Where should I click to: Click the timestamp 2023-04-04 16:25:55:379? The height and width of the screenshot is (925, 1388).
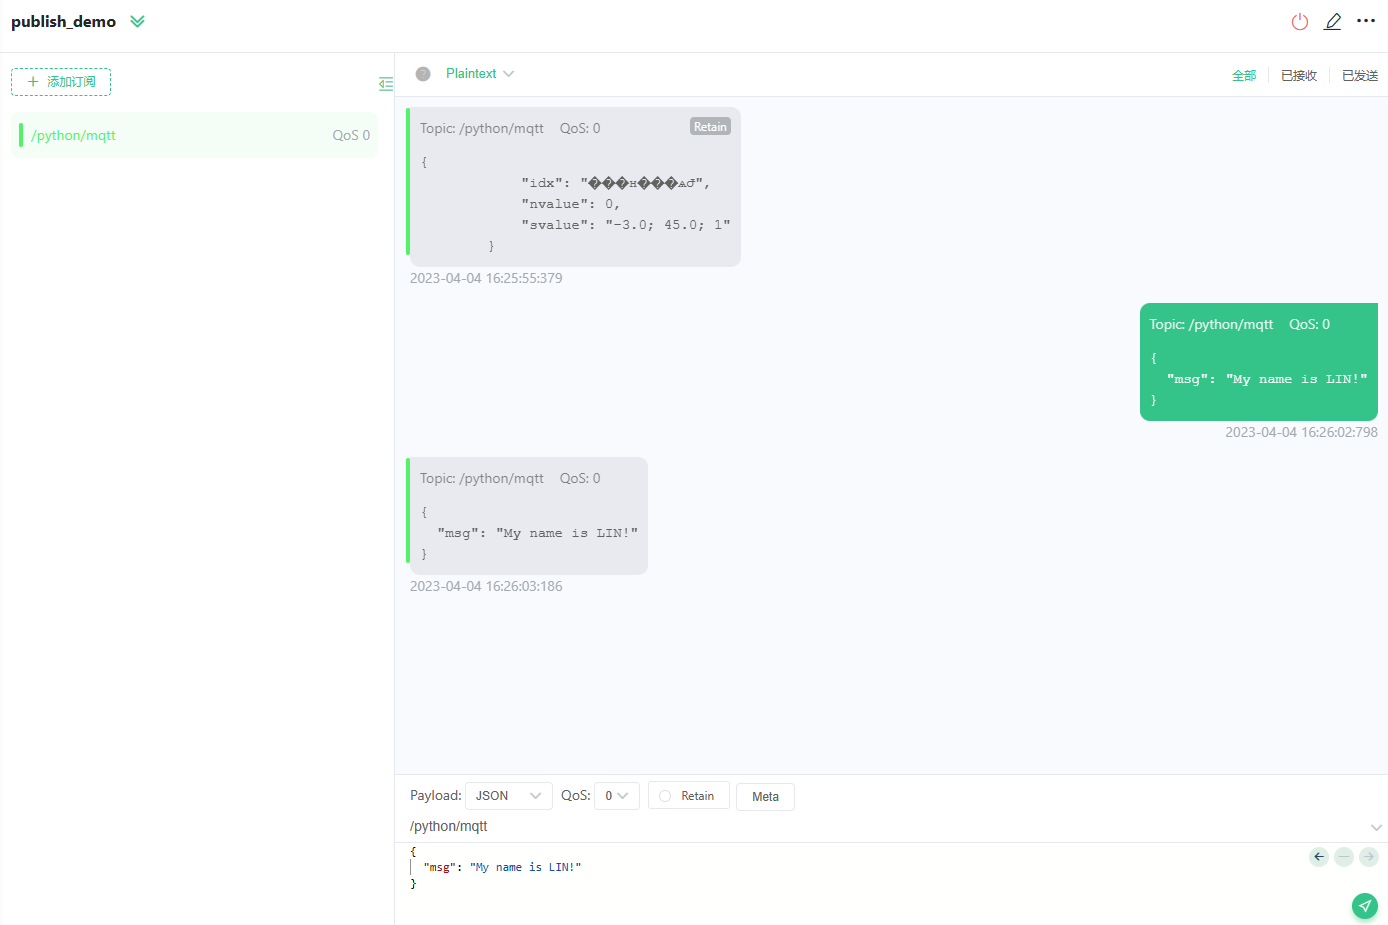[486, 278]
